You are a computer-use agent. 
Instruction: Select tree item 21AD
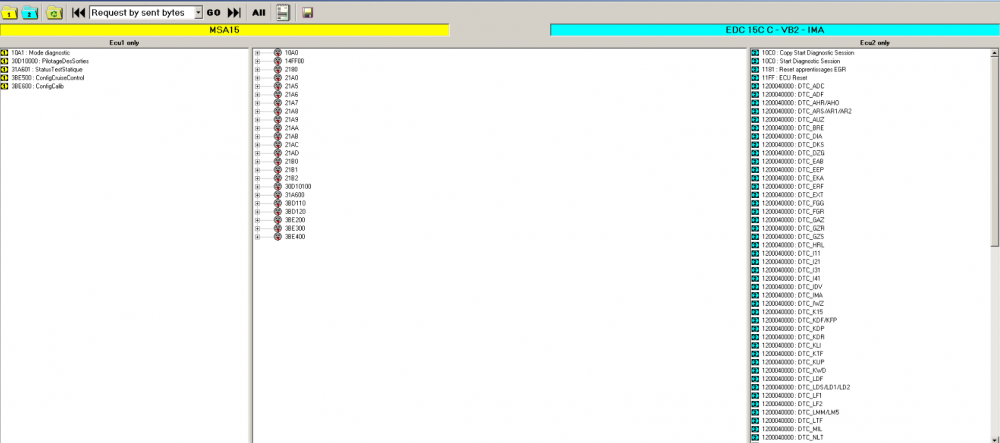291,153
